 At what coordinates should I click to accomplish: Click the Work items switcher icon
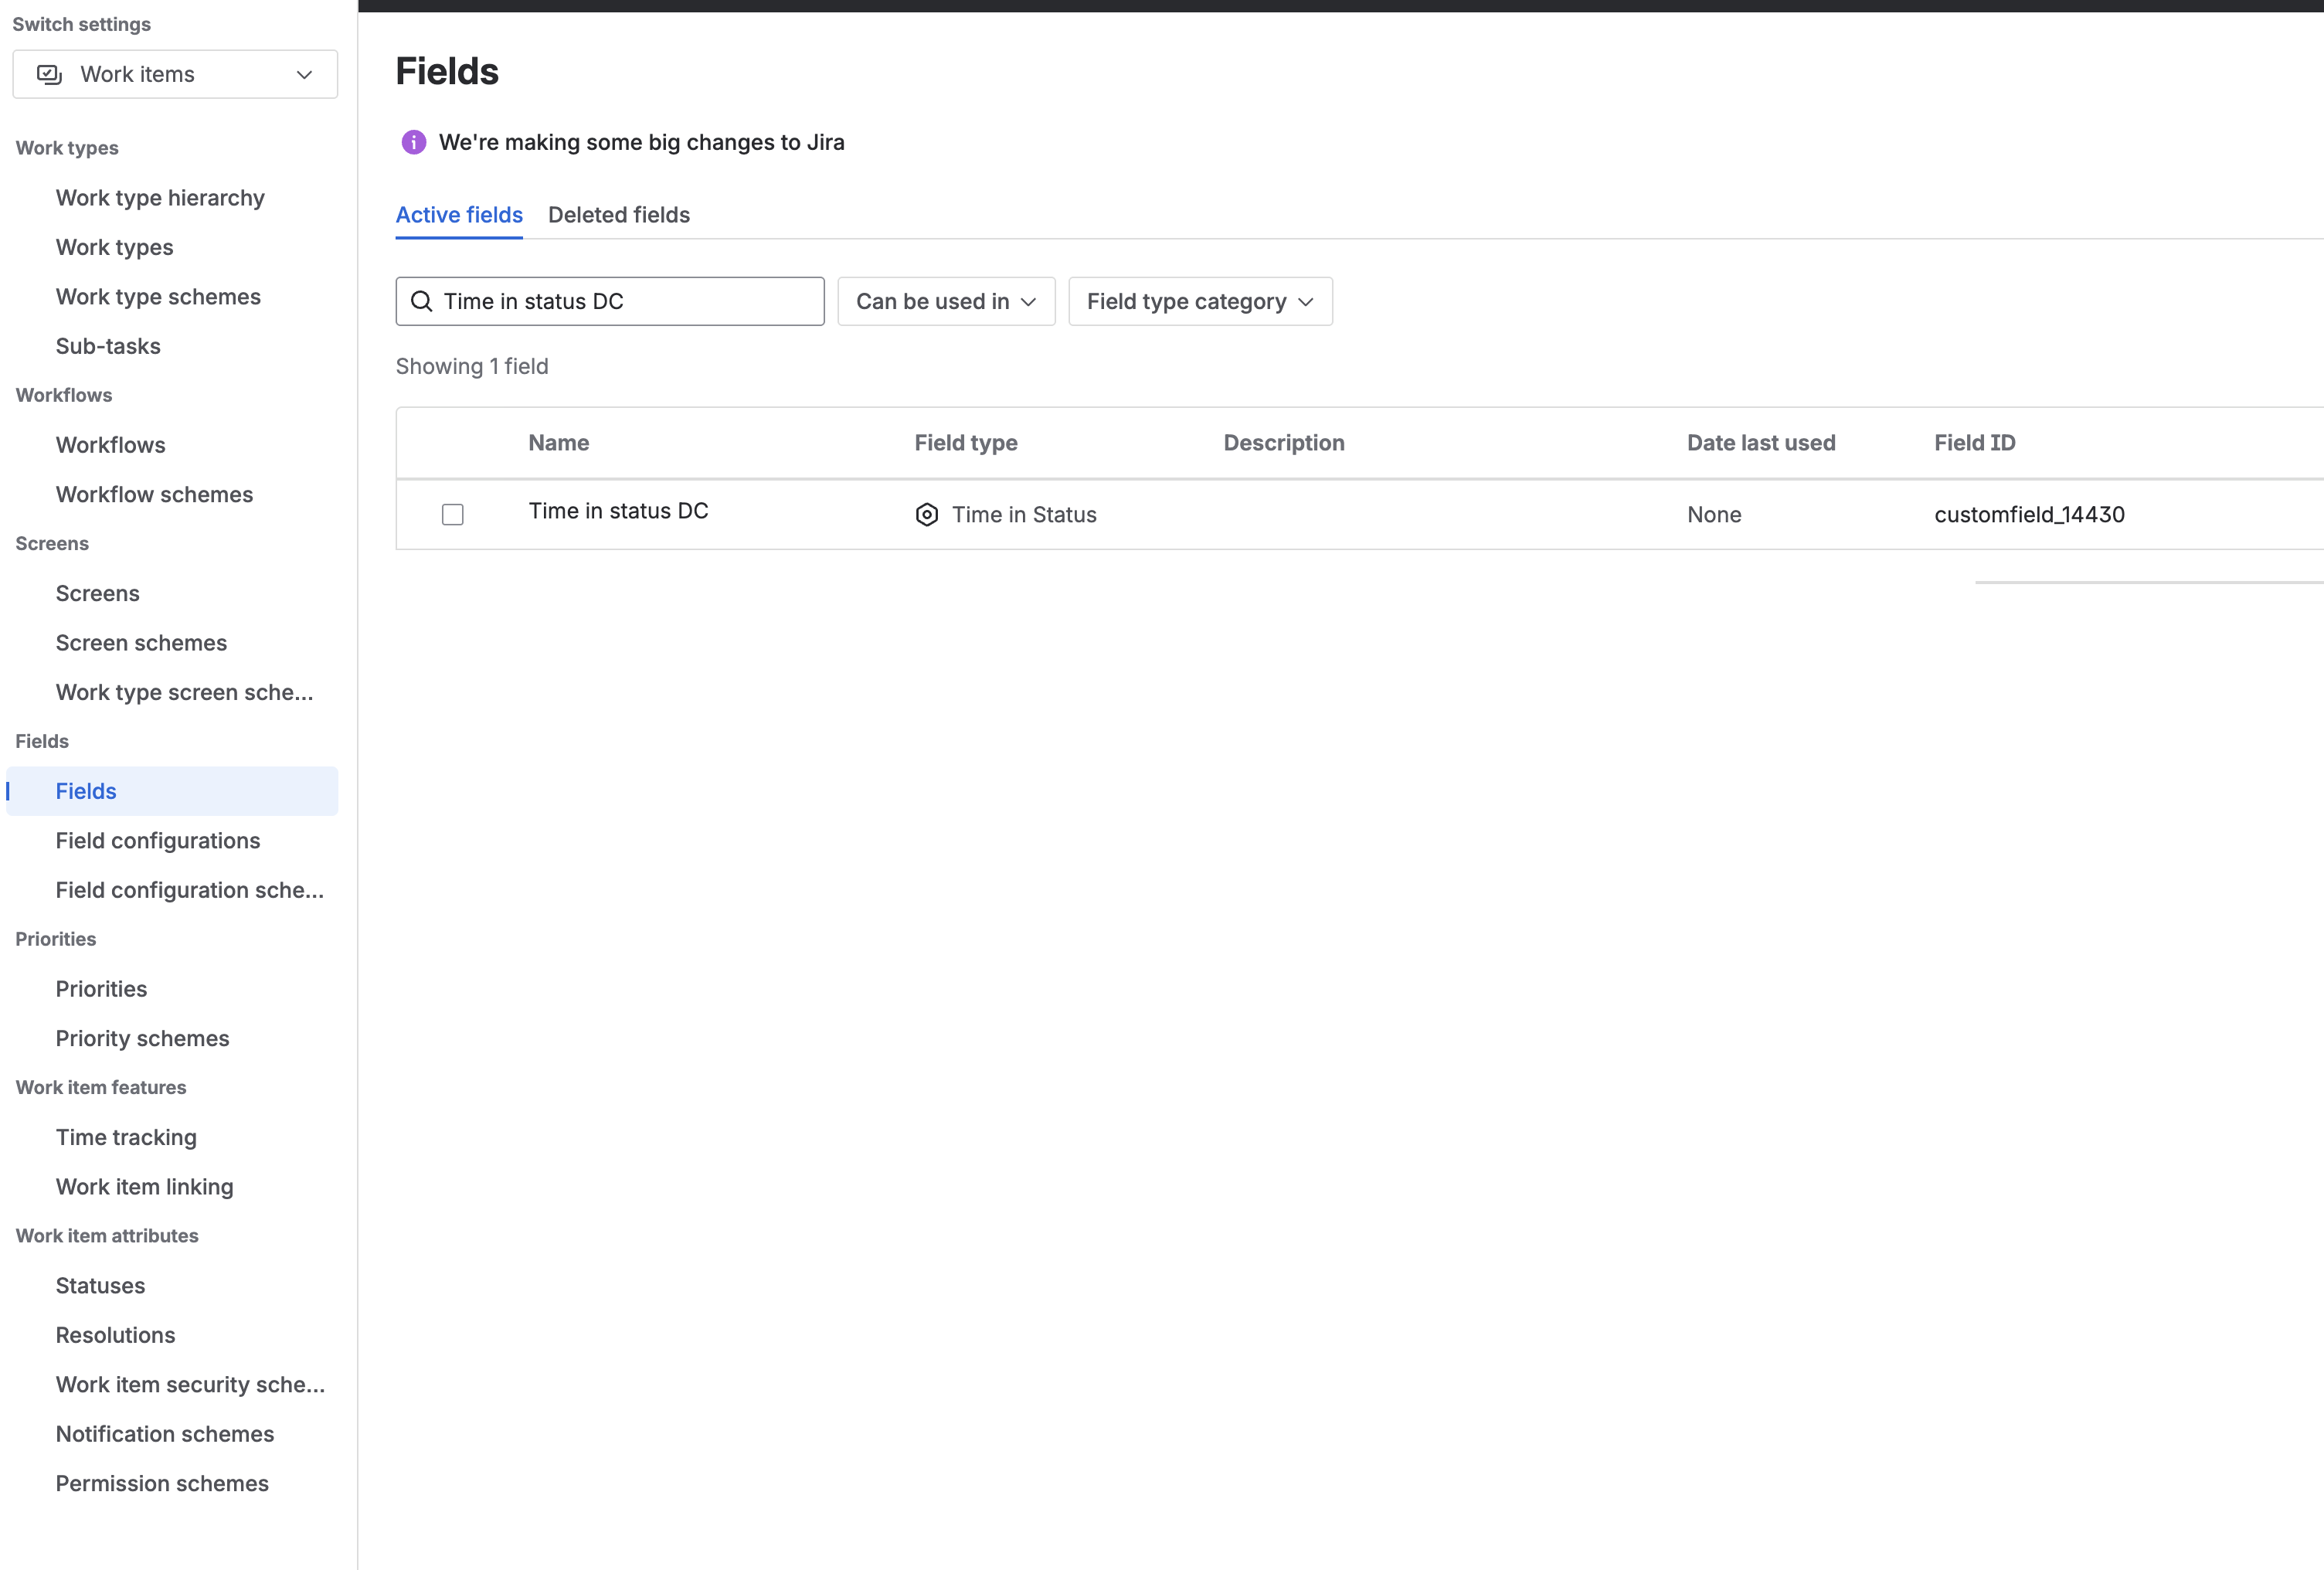click(47, 73)
